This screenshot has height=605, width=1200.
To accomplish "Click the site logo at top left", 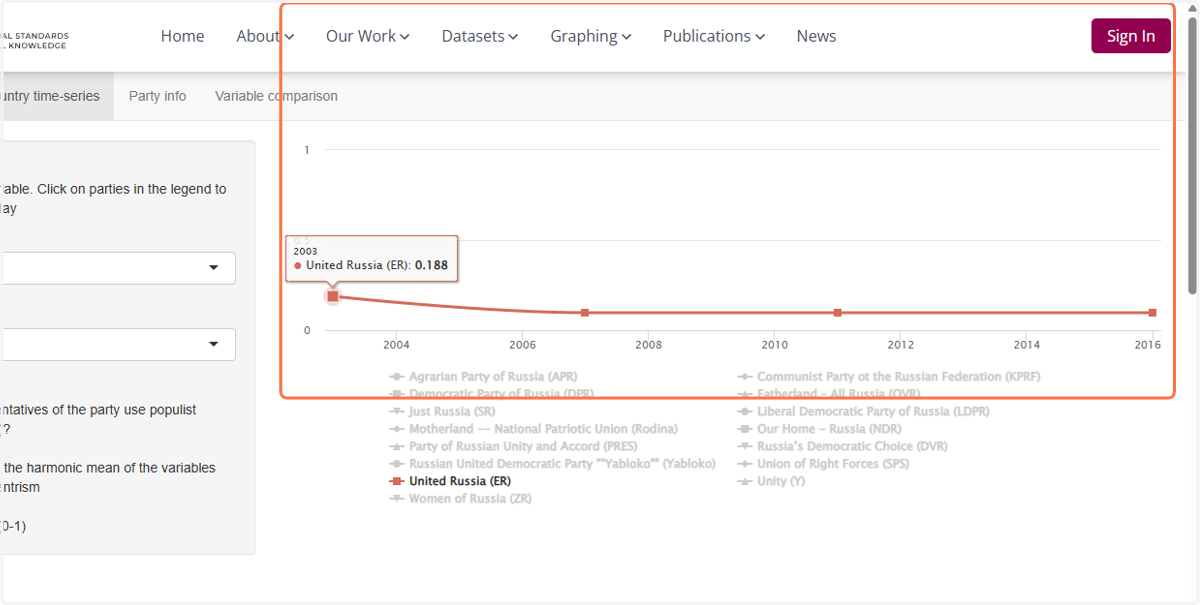I will [x=34, y=40].
